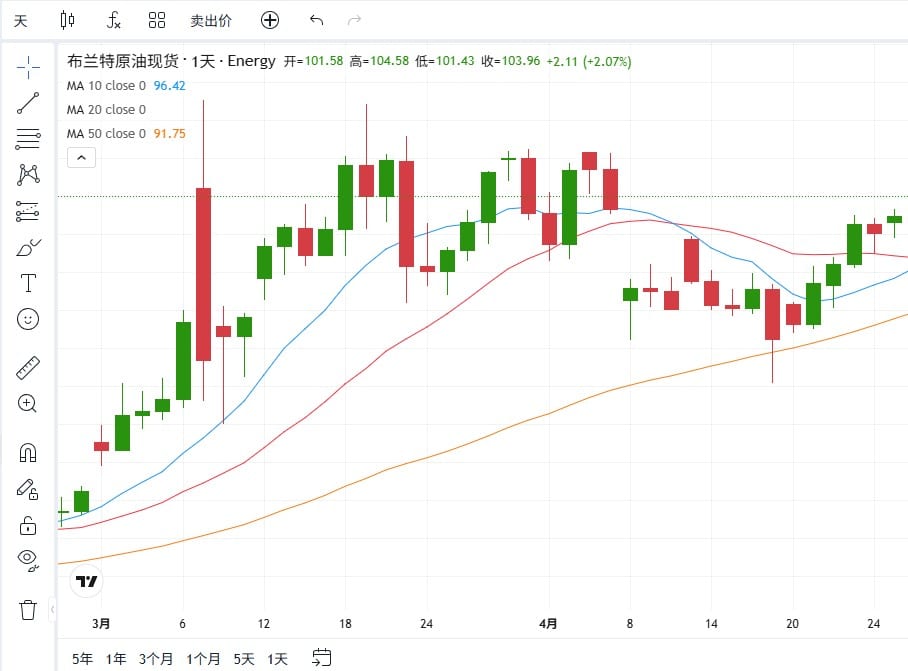The image size is (908, 671).
Task: Open the 天 interval dropdown
Action: (x=20, y=20)
